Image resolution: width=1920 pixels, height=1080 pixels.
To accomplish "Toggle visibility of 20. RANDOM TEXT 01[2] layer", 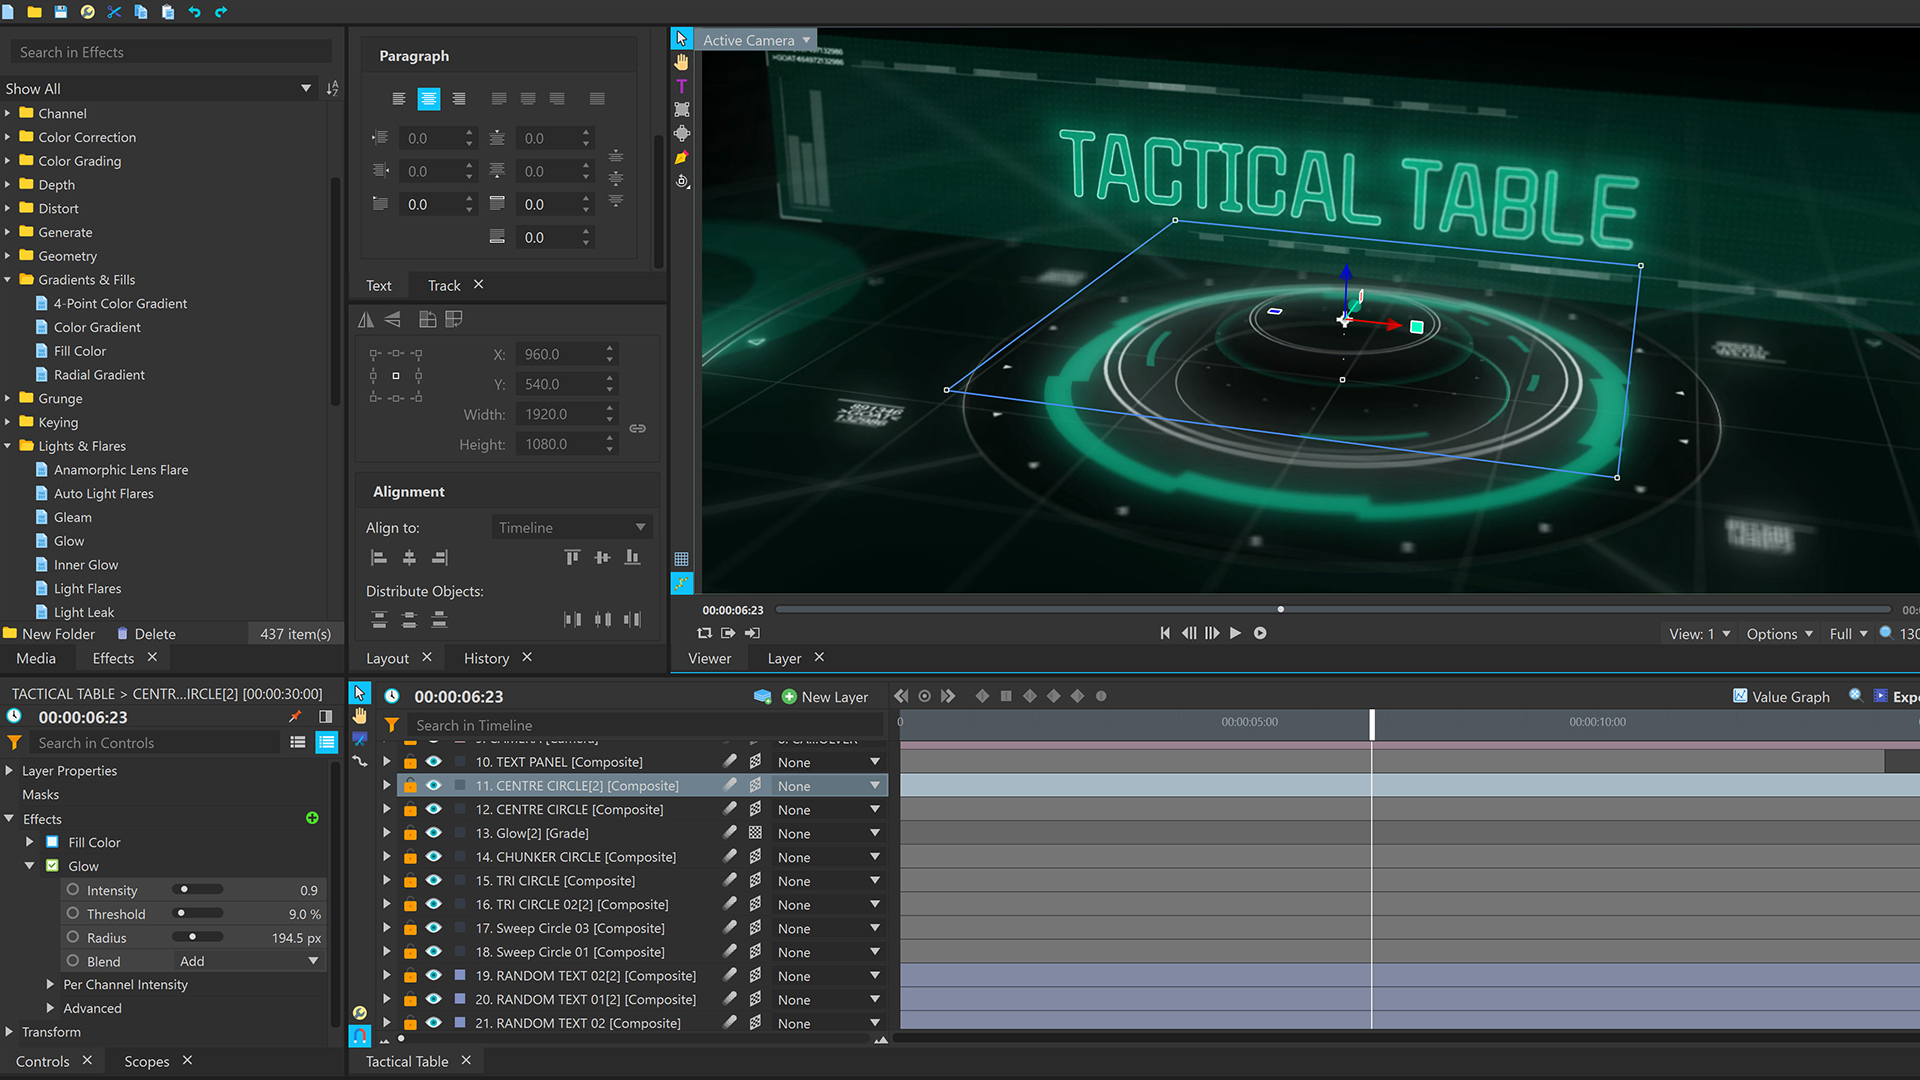I will pos(434,1000).
